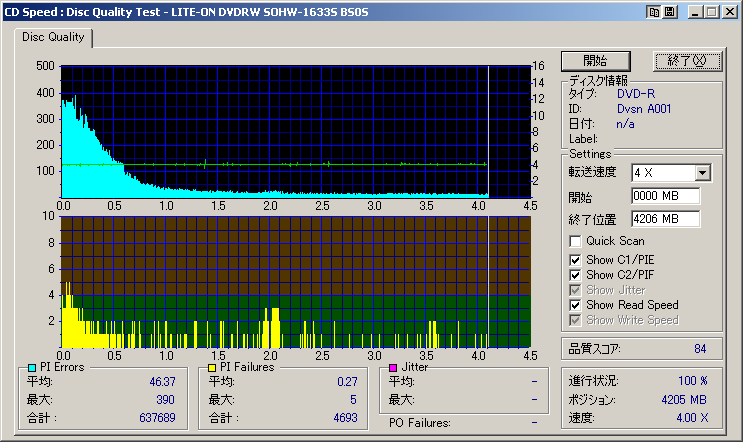Image resolution: width=743 pixels, height=442 pixels.
Task: Click the magenta Jitter legend swatch
Action: [x=393, y=368]
